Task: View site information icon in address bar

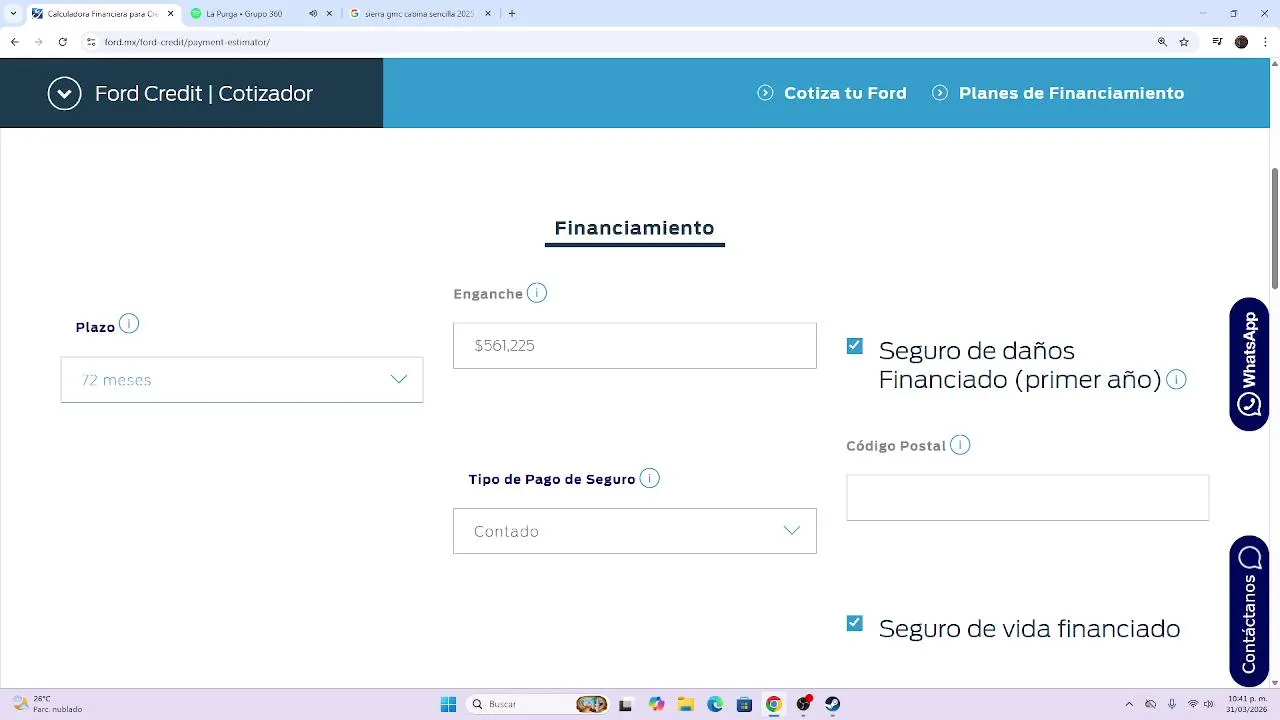Action: [91, 42]
